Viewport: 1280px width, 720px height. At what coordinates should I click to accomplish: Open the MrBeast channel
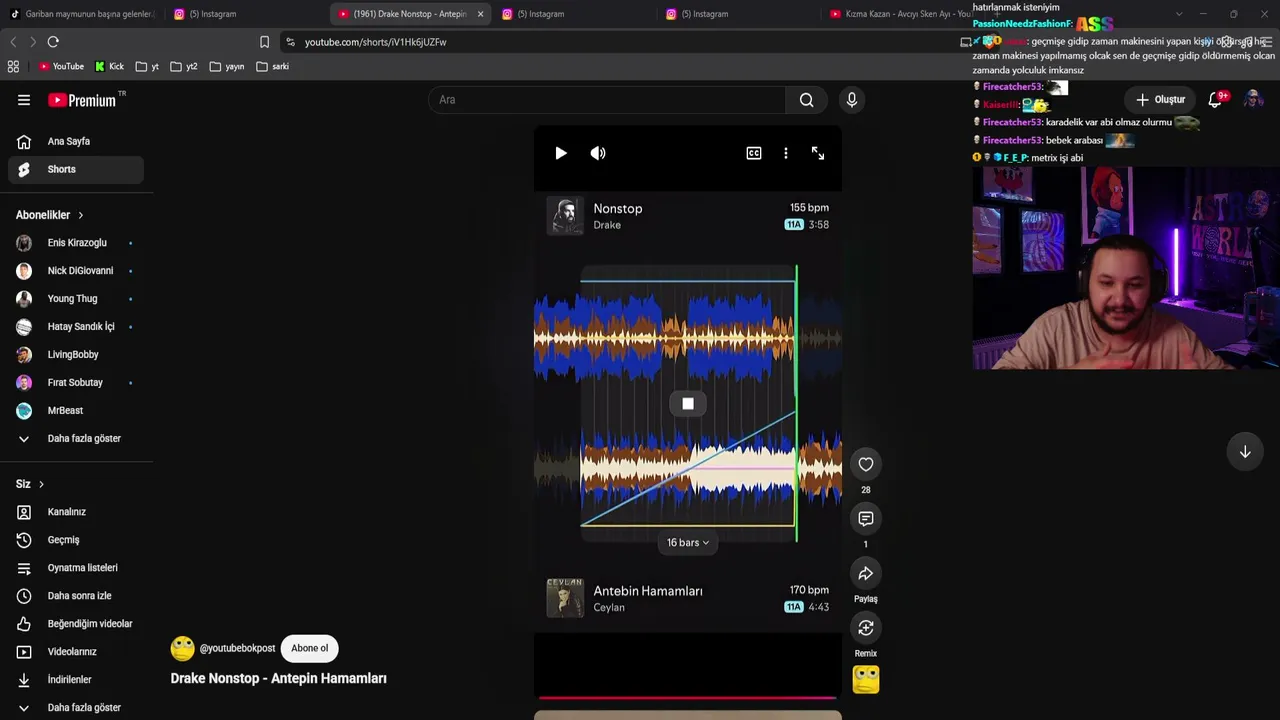tap(76, 411)
